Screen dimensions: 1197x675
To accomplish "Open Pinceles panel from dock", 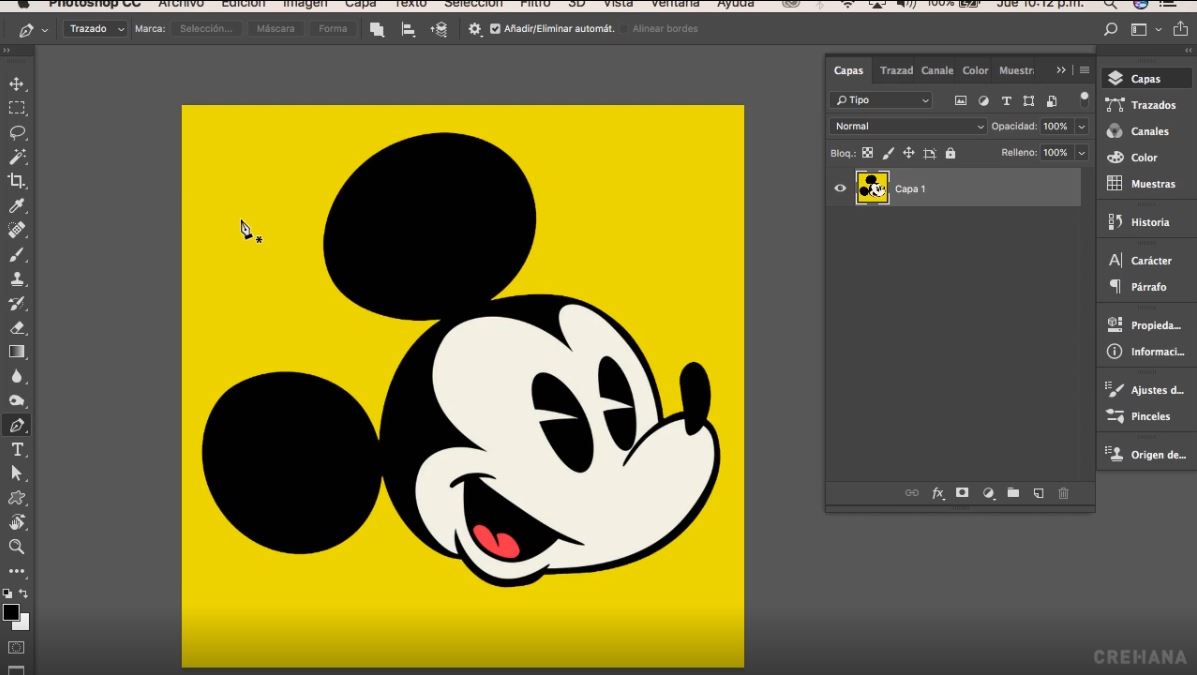I will 1146,416.
